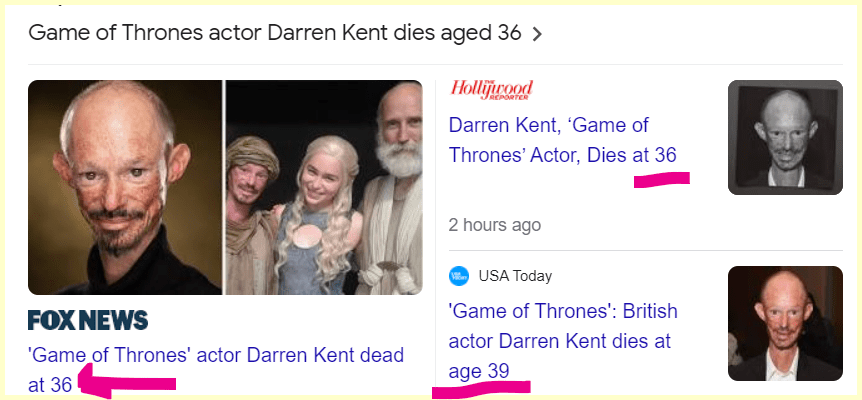
Task: Open the Darren Kent dies aged 36 header
Action: 274,33
